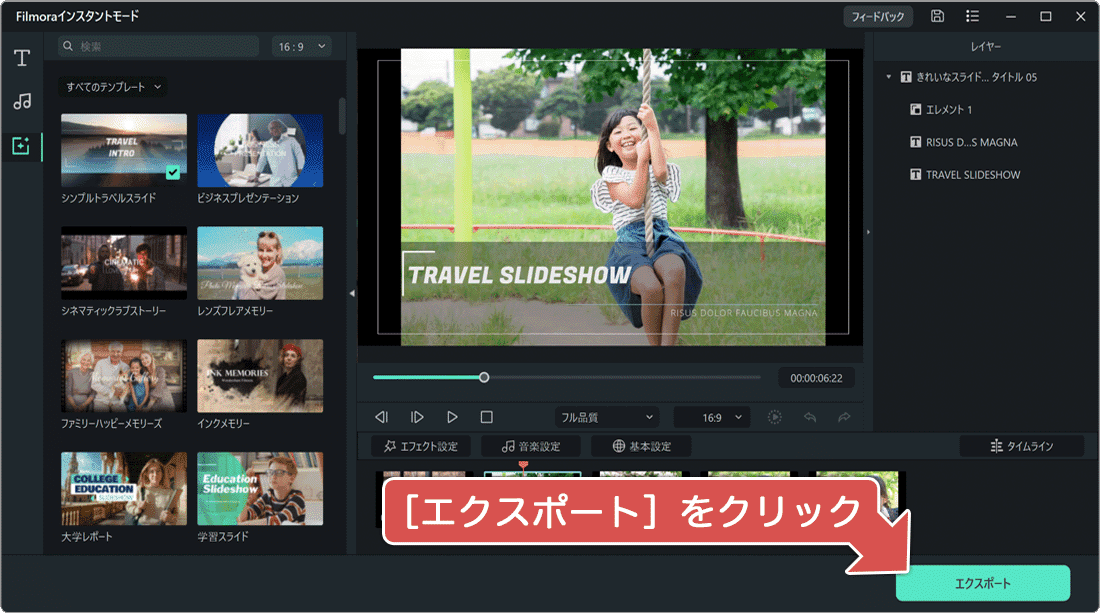The image size is (1100, 614).
Task: Open the フル品質 quality dropdown
Action: click(606, 417)
